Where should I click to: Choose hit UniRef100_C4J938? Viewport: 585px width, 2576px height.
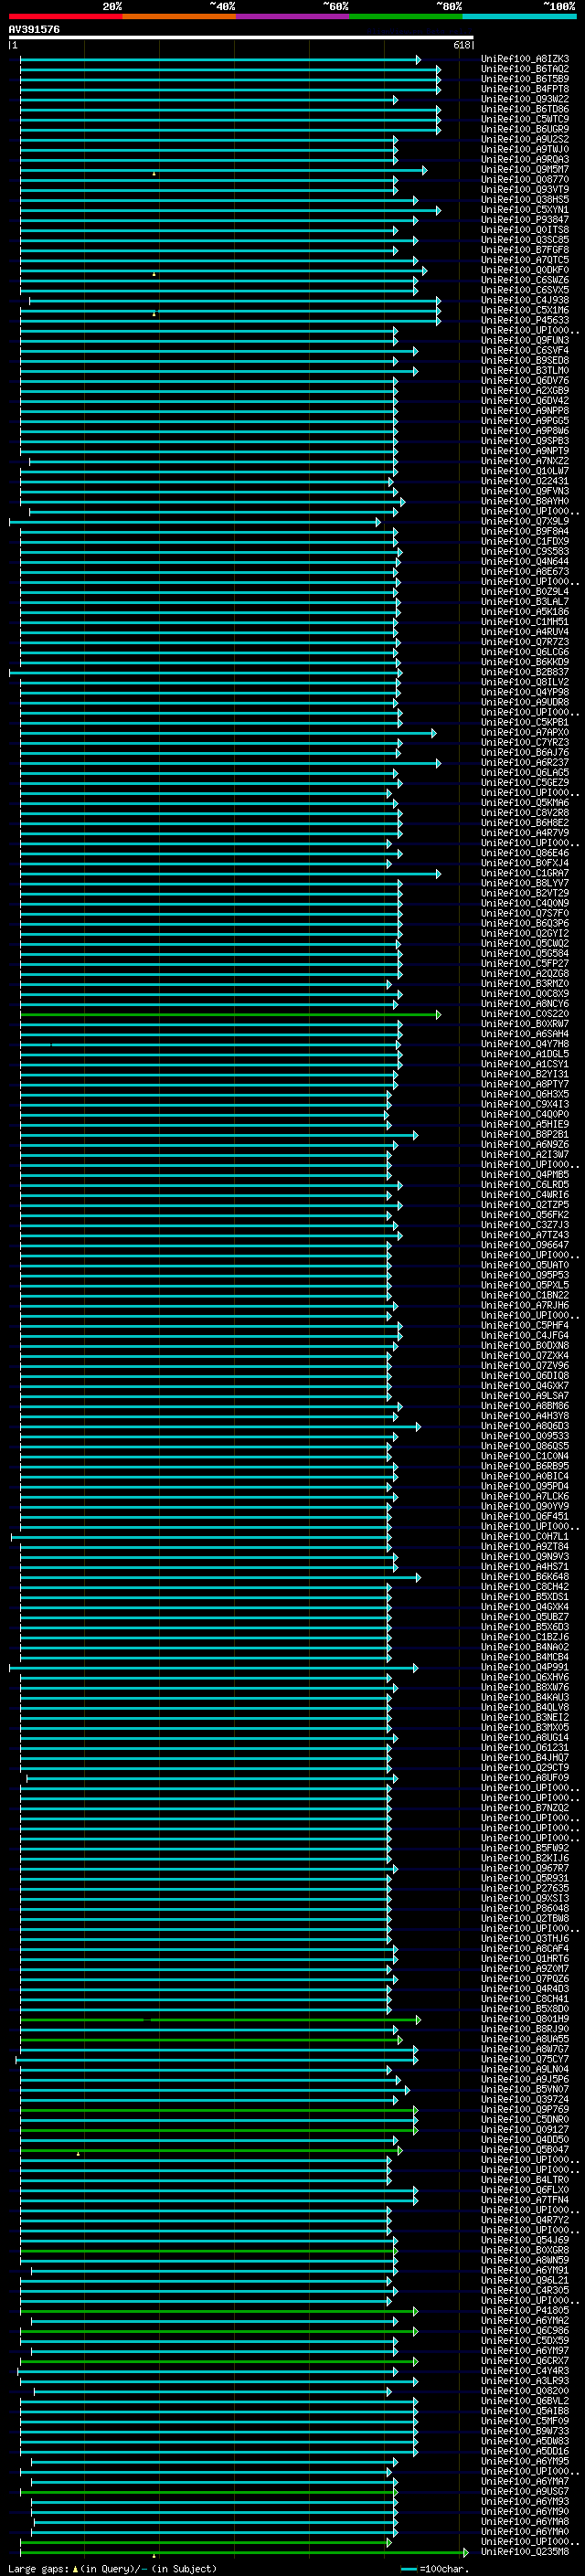coord(524,300)
